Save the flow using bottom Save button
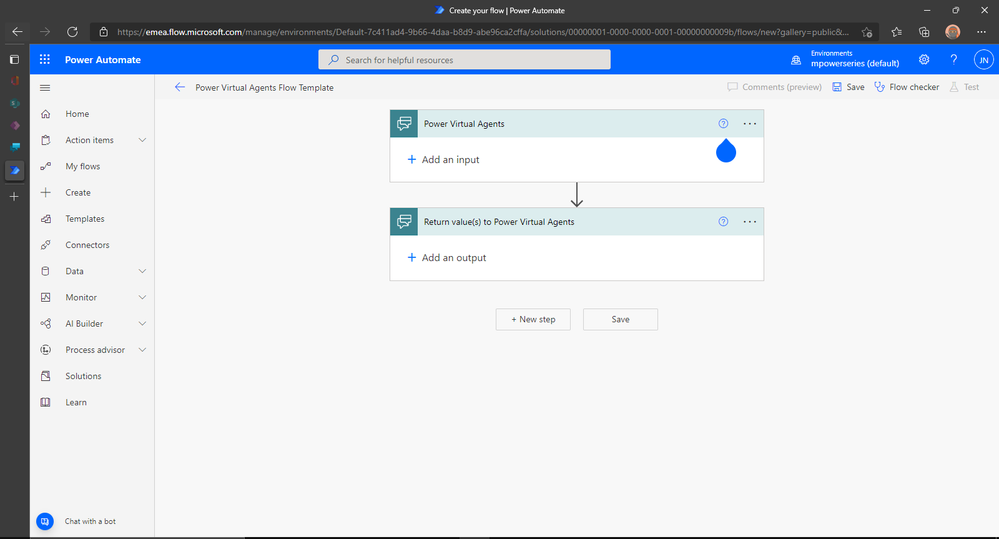The height and width of the screenshot is (539, 999). pos(621,319)
